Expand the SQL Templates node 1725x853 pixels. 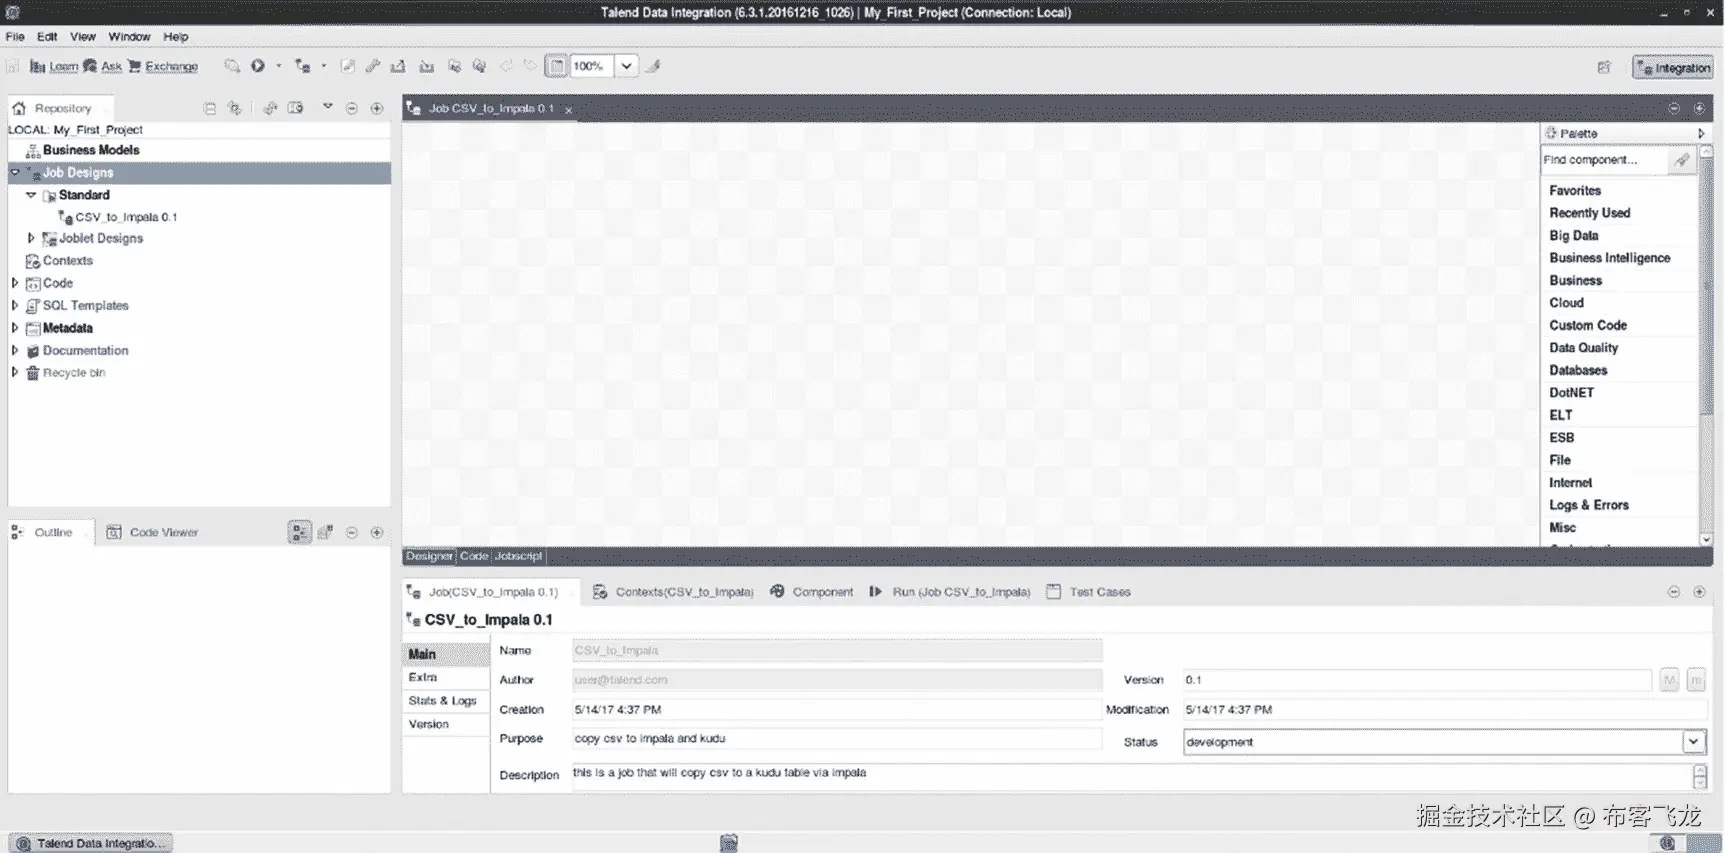15,305
